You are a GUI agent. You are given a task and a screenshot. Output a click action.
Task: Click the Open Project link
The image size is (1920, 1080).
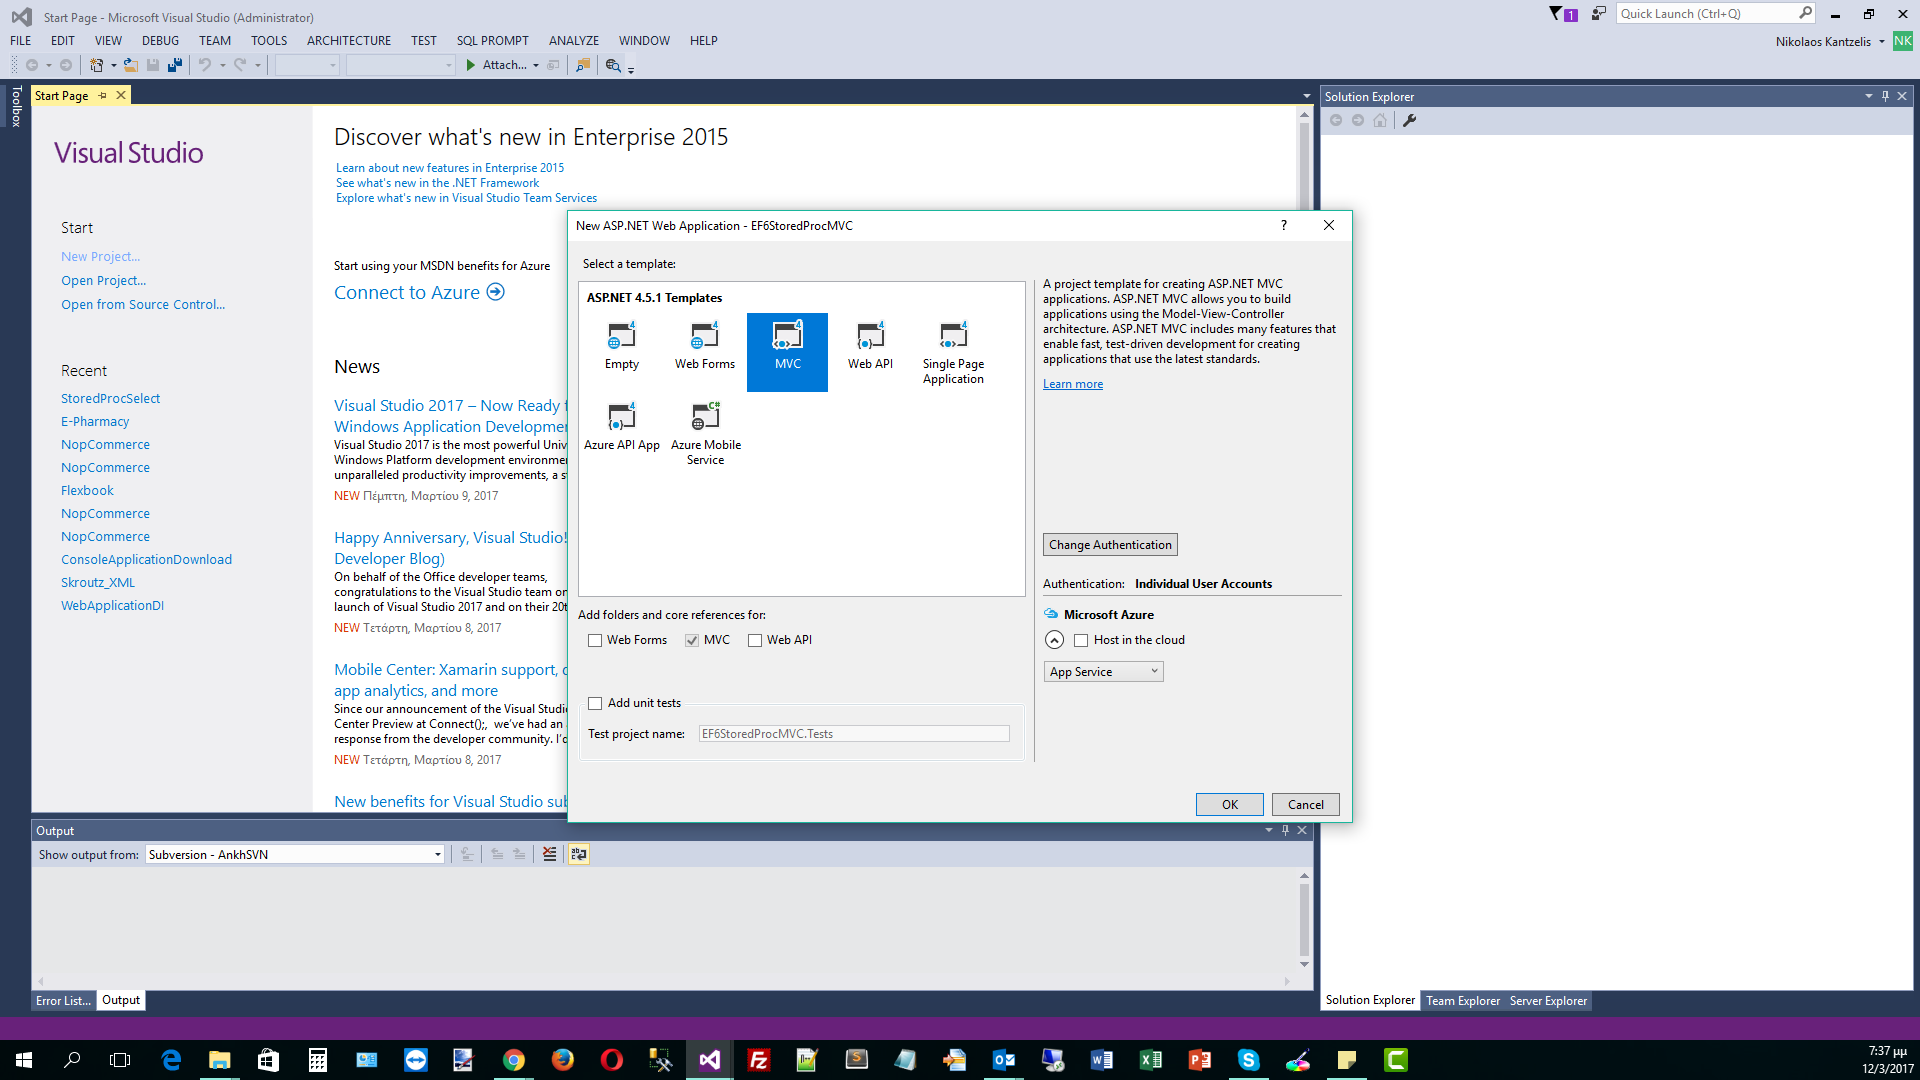click(x=103, y=281)
